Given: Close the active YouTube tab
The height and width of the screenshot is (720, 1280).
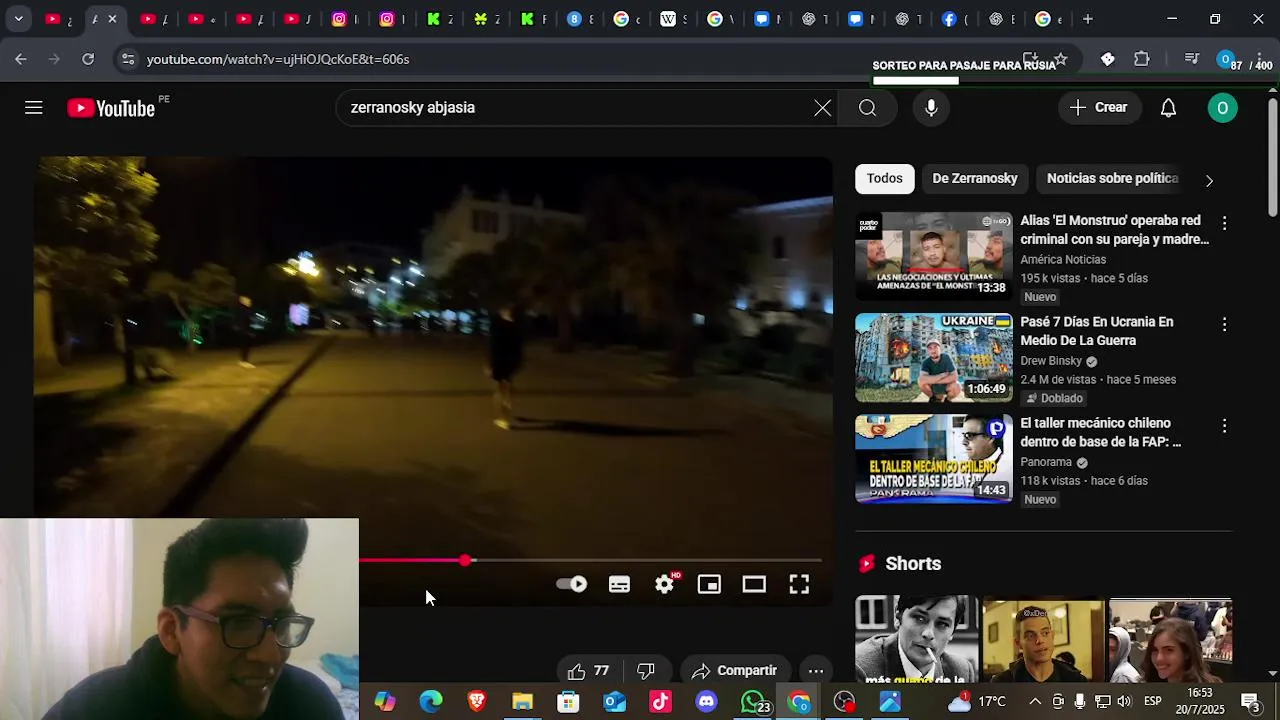Looking at the screenshot, I should [112, 19].
